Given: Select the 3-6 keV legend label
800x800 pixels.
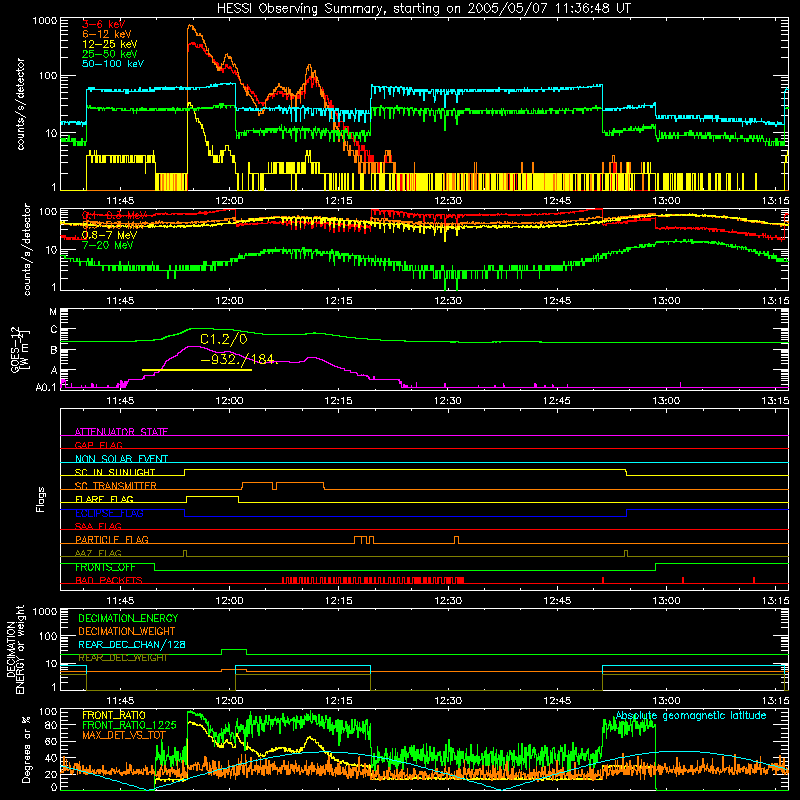Looking at the screenshot, I should click(x=103, y=24).
